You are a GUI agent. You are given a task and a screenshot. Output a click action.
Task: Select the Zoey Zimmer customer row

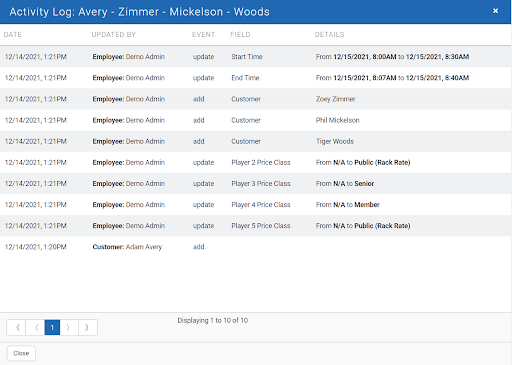pos(256,99)
